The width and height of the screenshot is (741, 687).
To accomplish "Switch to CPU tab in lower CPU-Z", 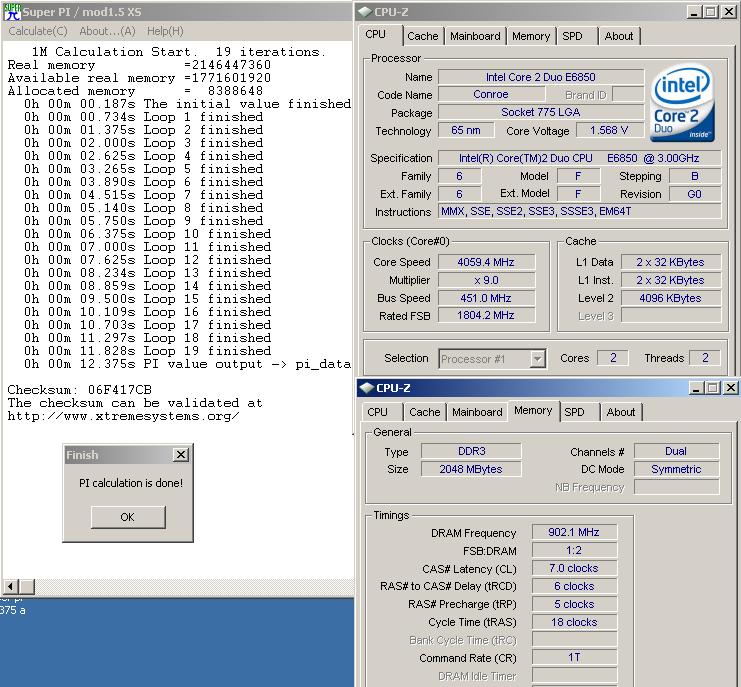I will 378,412.
